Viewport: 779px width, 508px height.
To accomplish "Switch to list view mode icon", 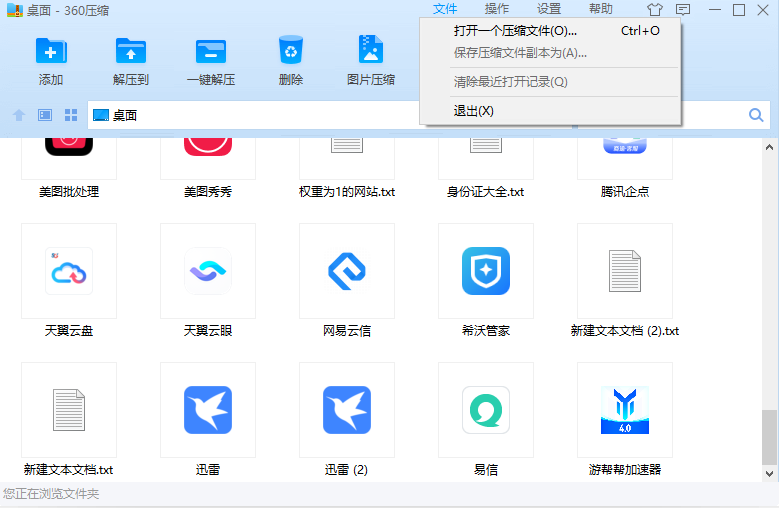I will coord(45,115).
